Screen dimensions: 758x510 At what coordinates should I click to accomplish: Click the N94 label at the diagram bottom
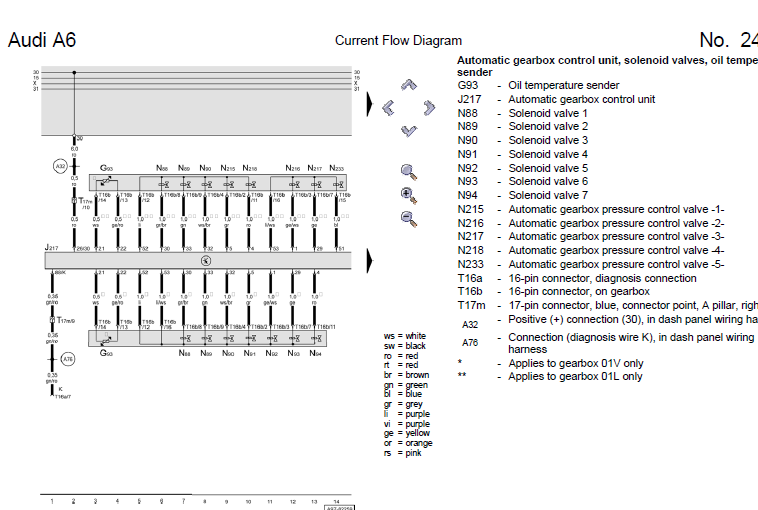pyautogui.click(x=315, y=353)
